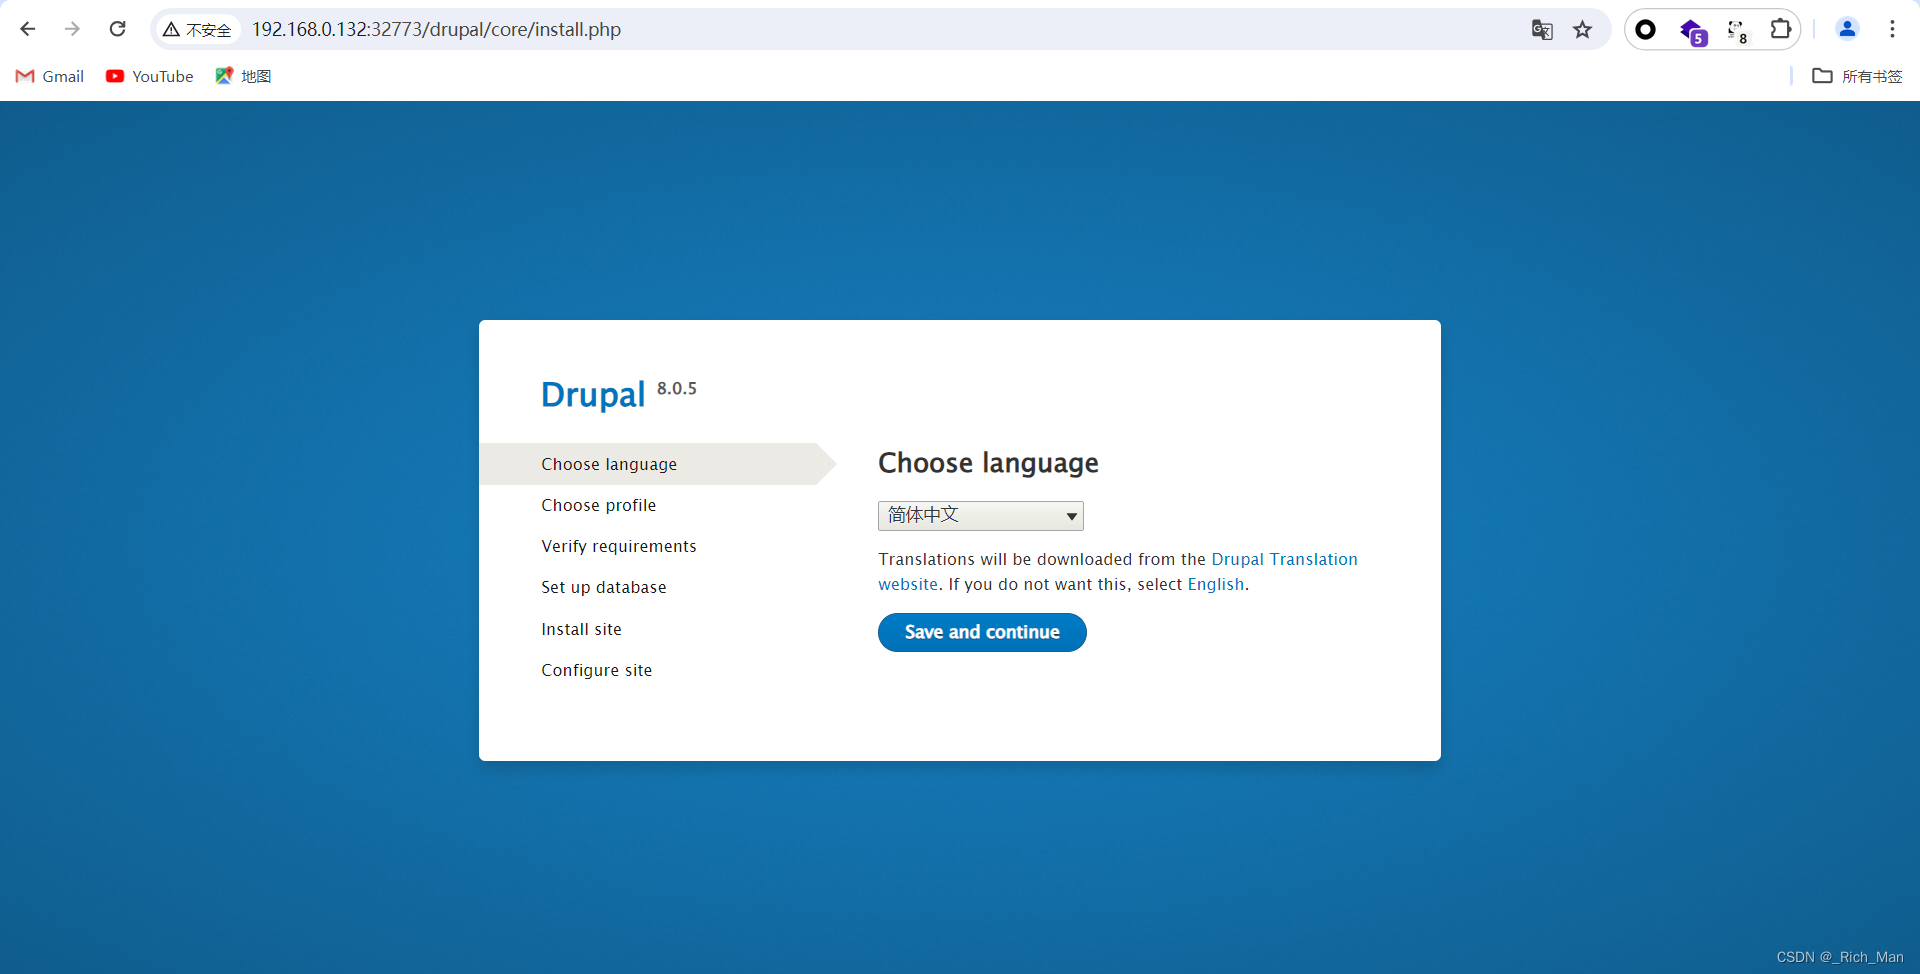Open the Drupal Translation website link

click(1284, 559)
